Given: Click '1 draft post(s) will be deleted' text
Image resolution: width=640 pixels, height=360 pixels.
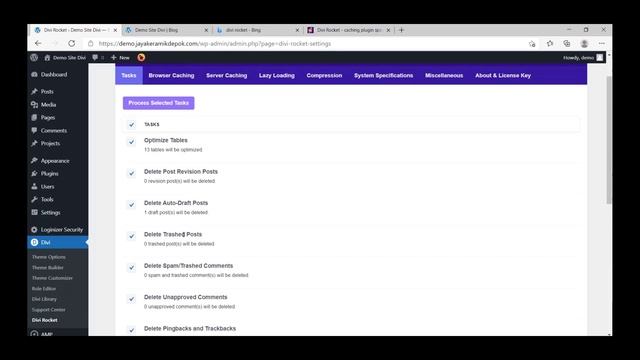Looking at the screenshot, I should coord(176,213).
